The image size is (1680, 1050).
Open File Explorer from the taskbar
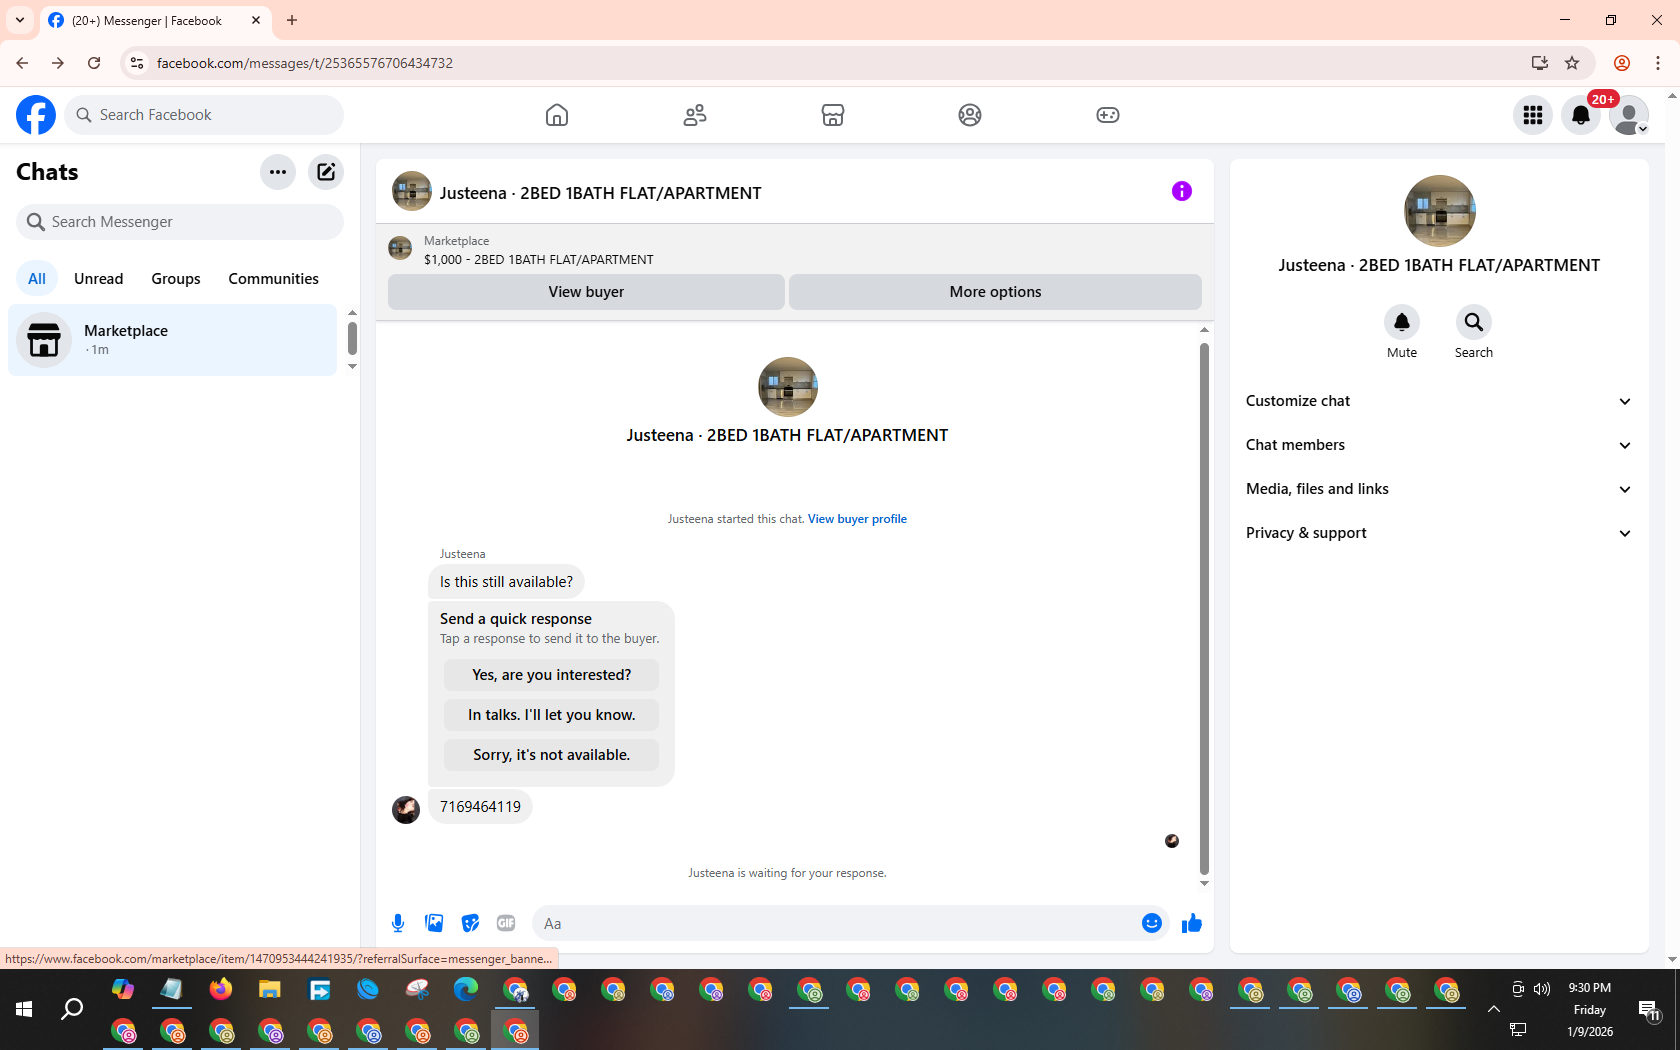click(270, 989)
